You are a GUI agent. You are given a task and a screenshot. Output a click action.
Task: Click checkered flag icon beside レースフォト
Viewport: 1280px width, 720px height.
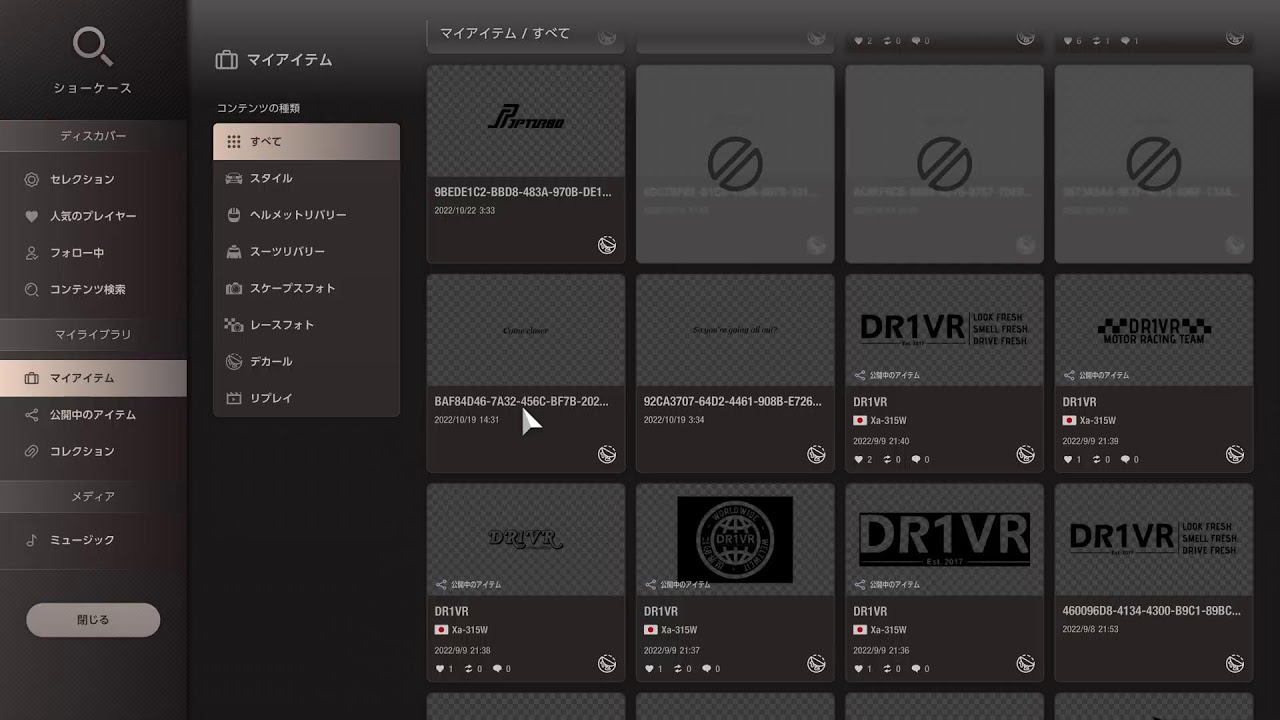pos(234,325)
